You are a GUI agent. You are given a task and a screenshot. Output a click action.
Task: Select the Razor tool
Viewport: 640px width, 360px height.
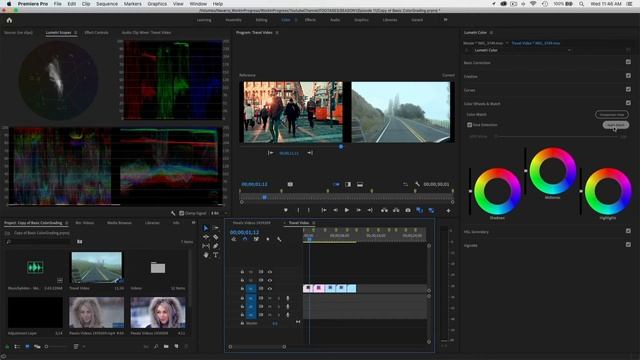pyautogui.click(x=216, y=237)
